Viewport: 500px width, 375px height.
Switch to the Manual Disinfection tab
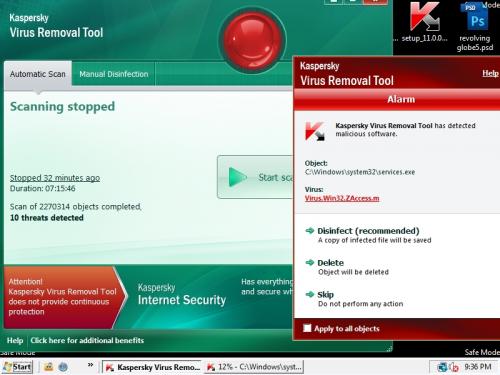(x=114, y=74)
